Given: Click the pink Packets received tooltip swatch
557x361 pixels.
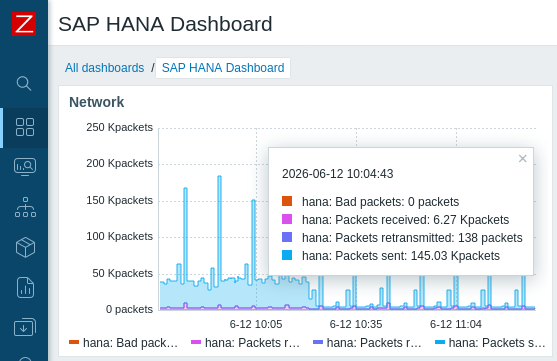Looking at the screenshot, I should point(287,219).
